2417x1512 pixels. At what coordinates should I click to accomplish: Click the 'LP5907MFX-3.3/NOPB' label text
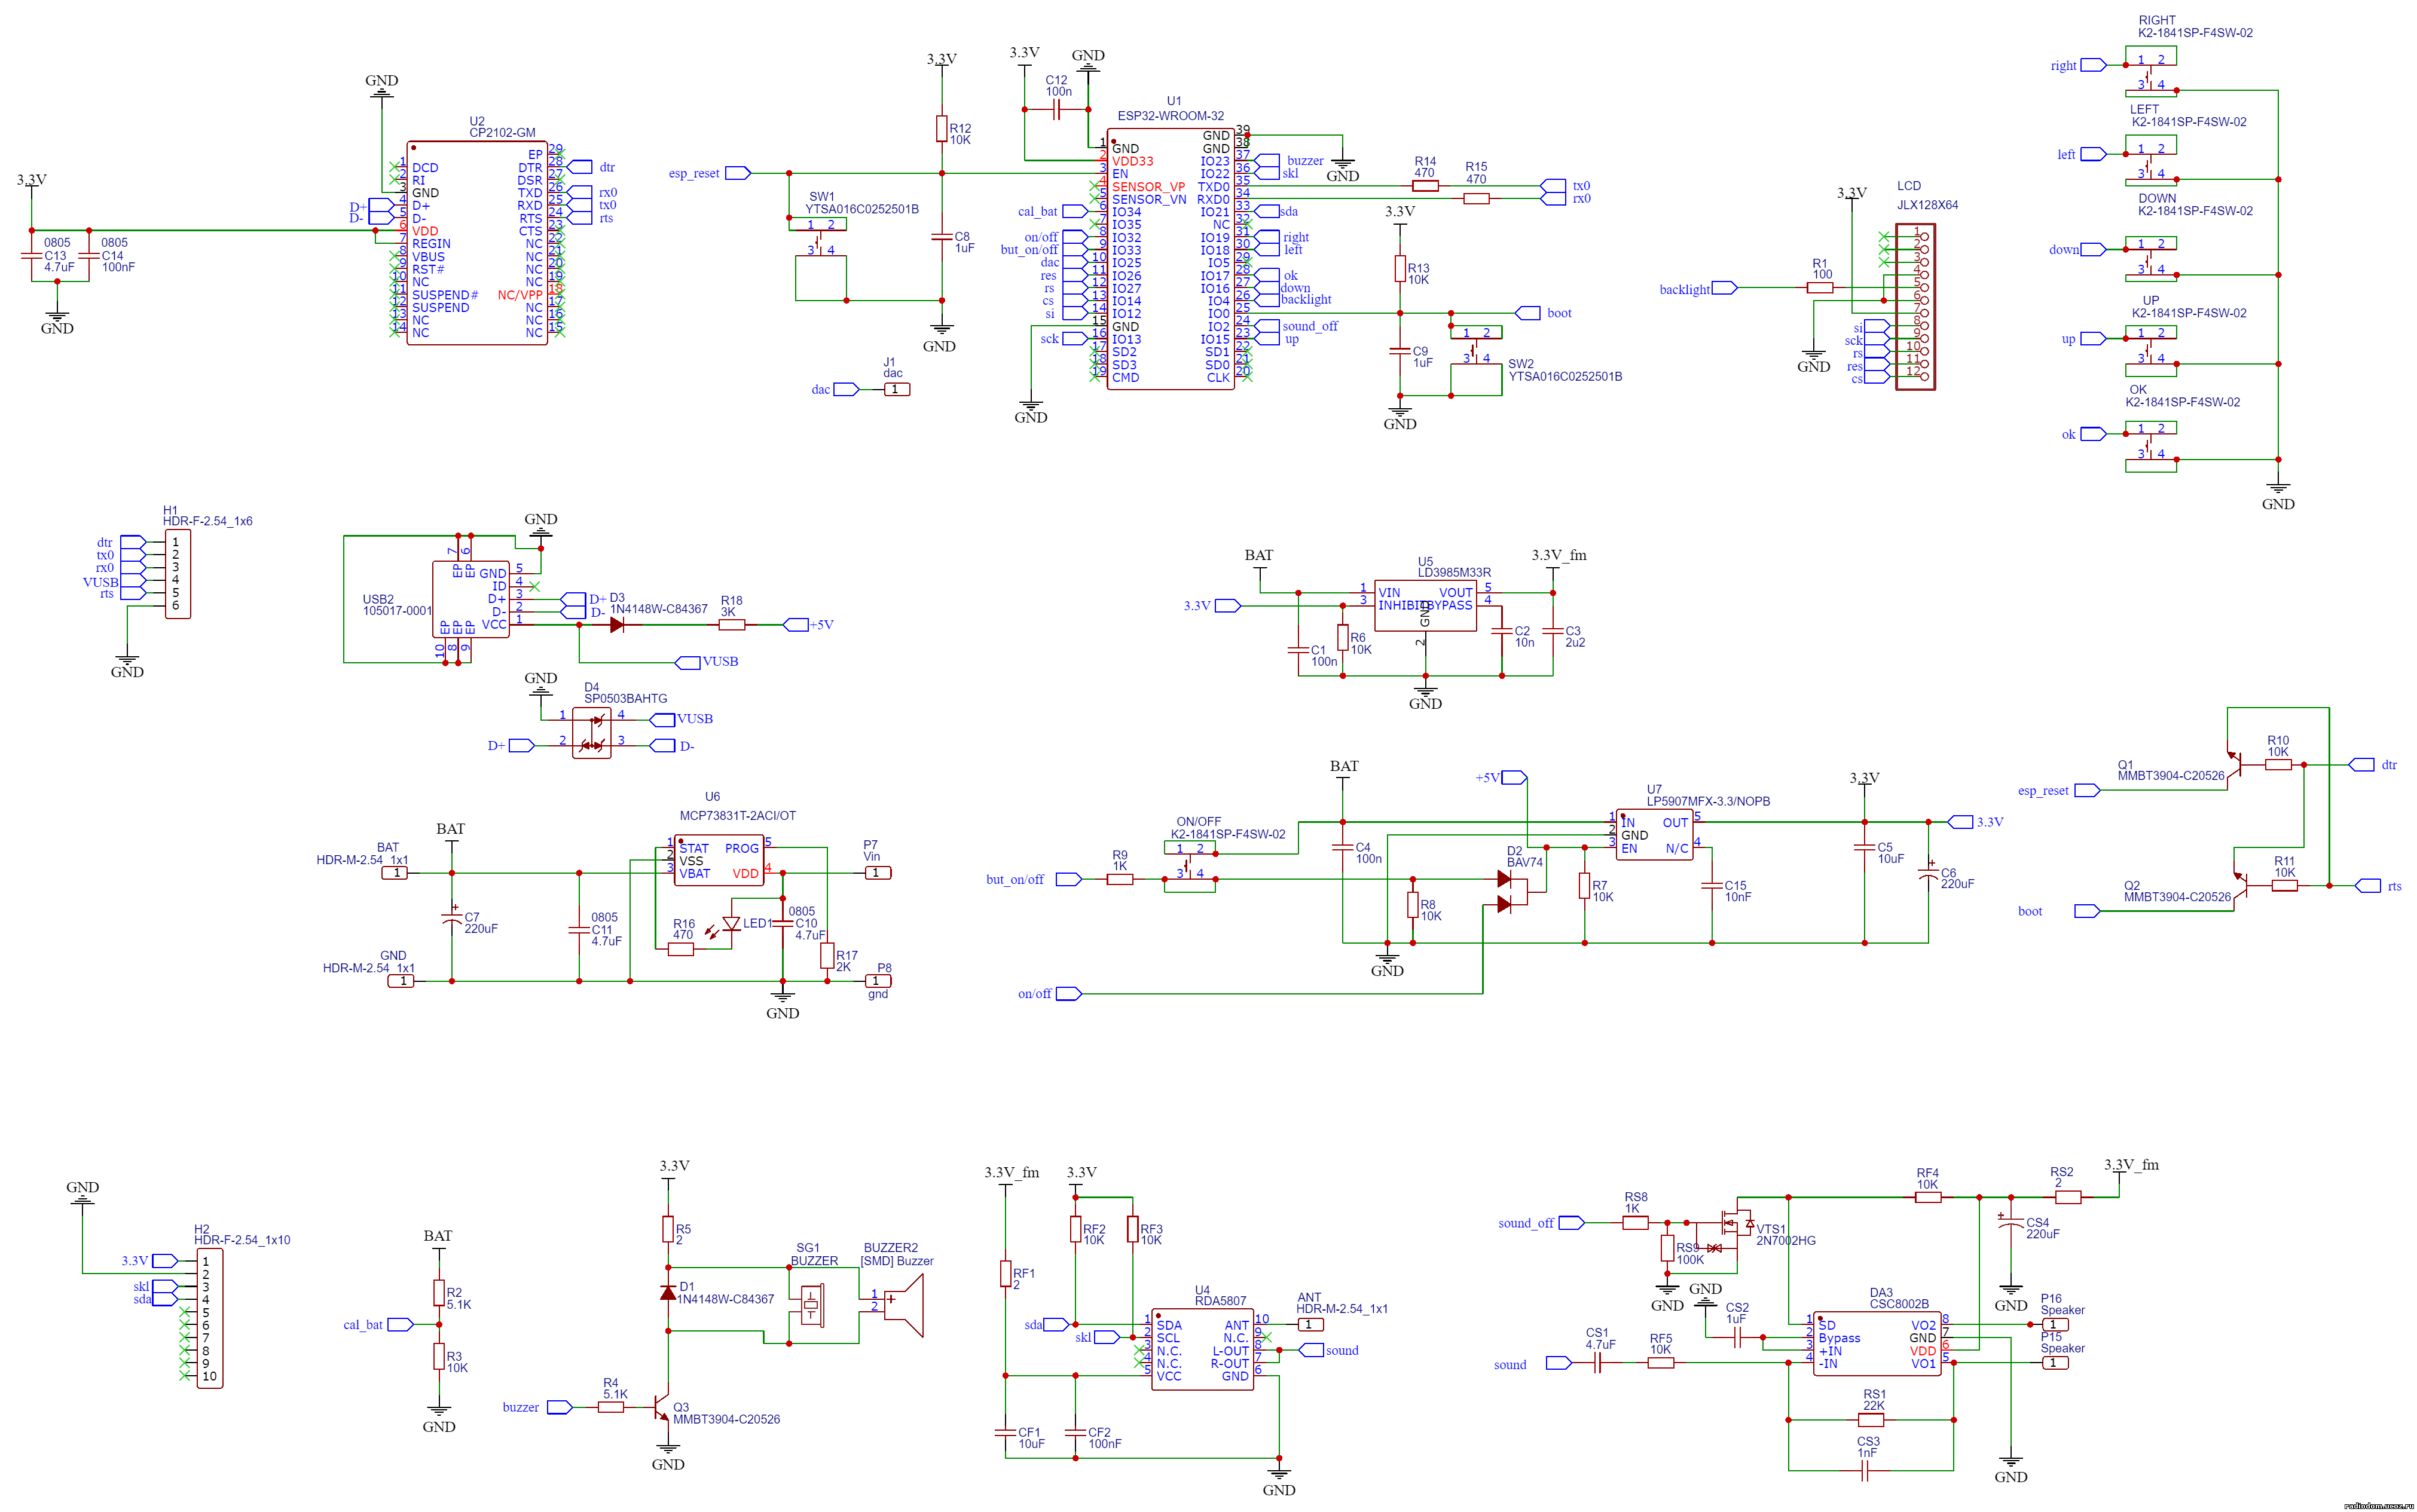(1708, 801)
